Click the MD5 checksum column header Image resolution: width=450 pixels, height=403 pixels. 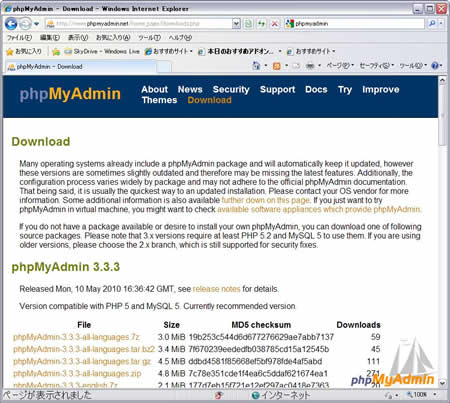[x=261, y=325]
